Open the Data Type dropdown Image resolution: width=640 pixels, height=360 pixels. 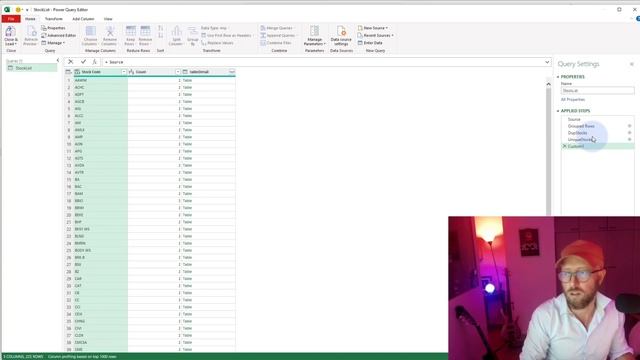(214, 28)
